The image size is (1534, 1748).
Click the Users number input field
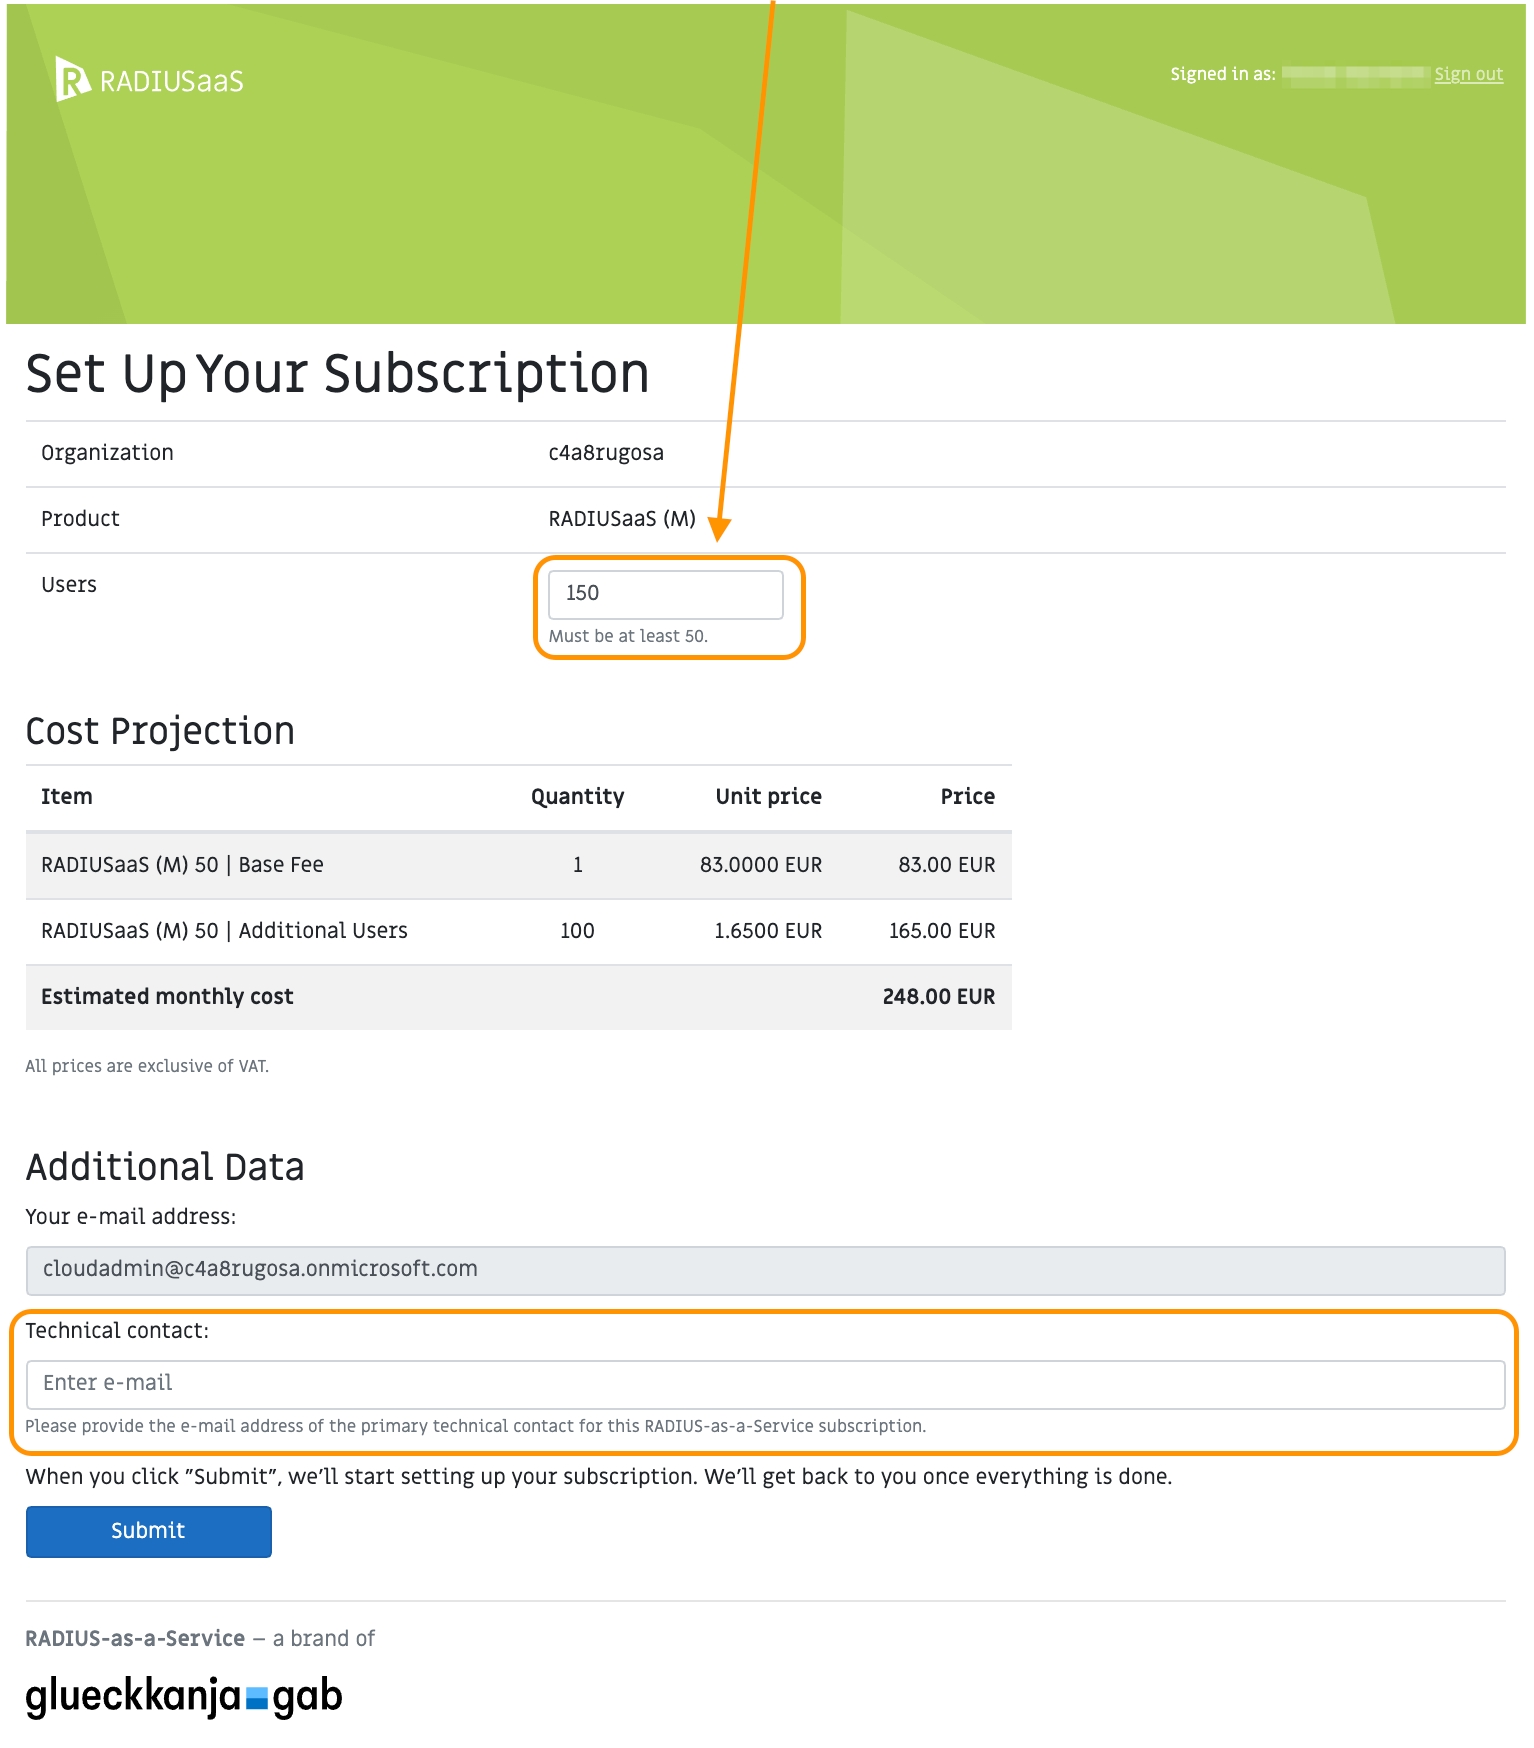click(665, 594)
